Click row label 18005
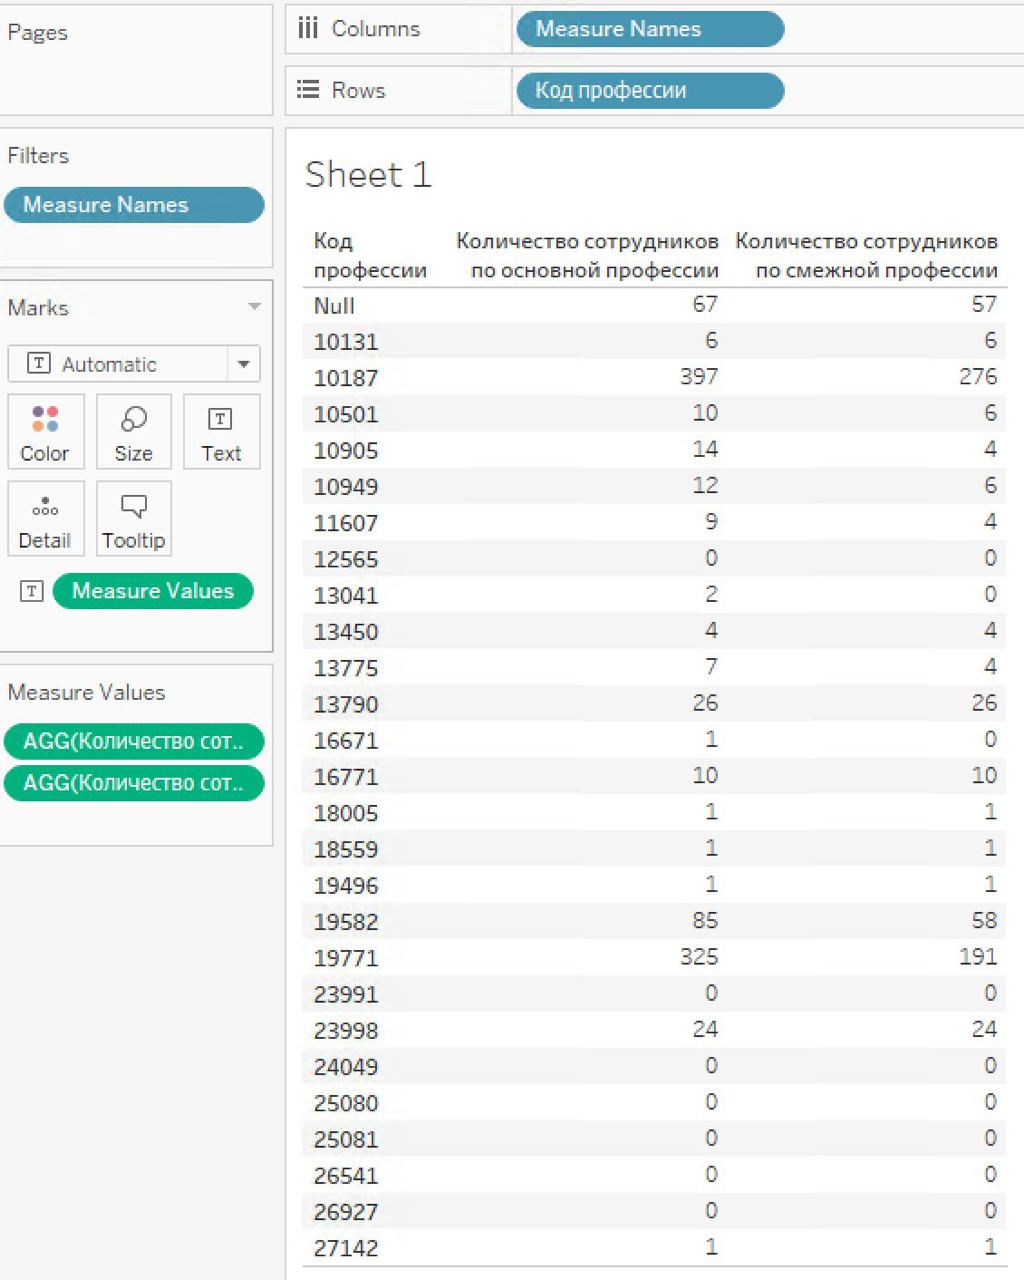Screen dimensions: 1024x1280 (x=346, y=813)
